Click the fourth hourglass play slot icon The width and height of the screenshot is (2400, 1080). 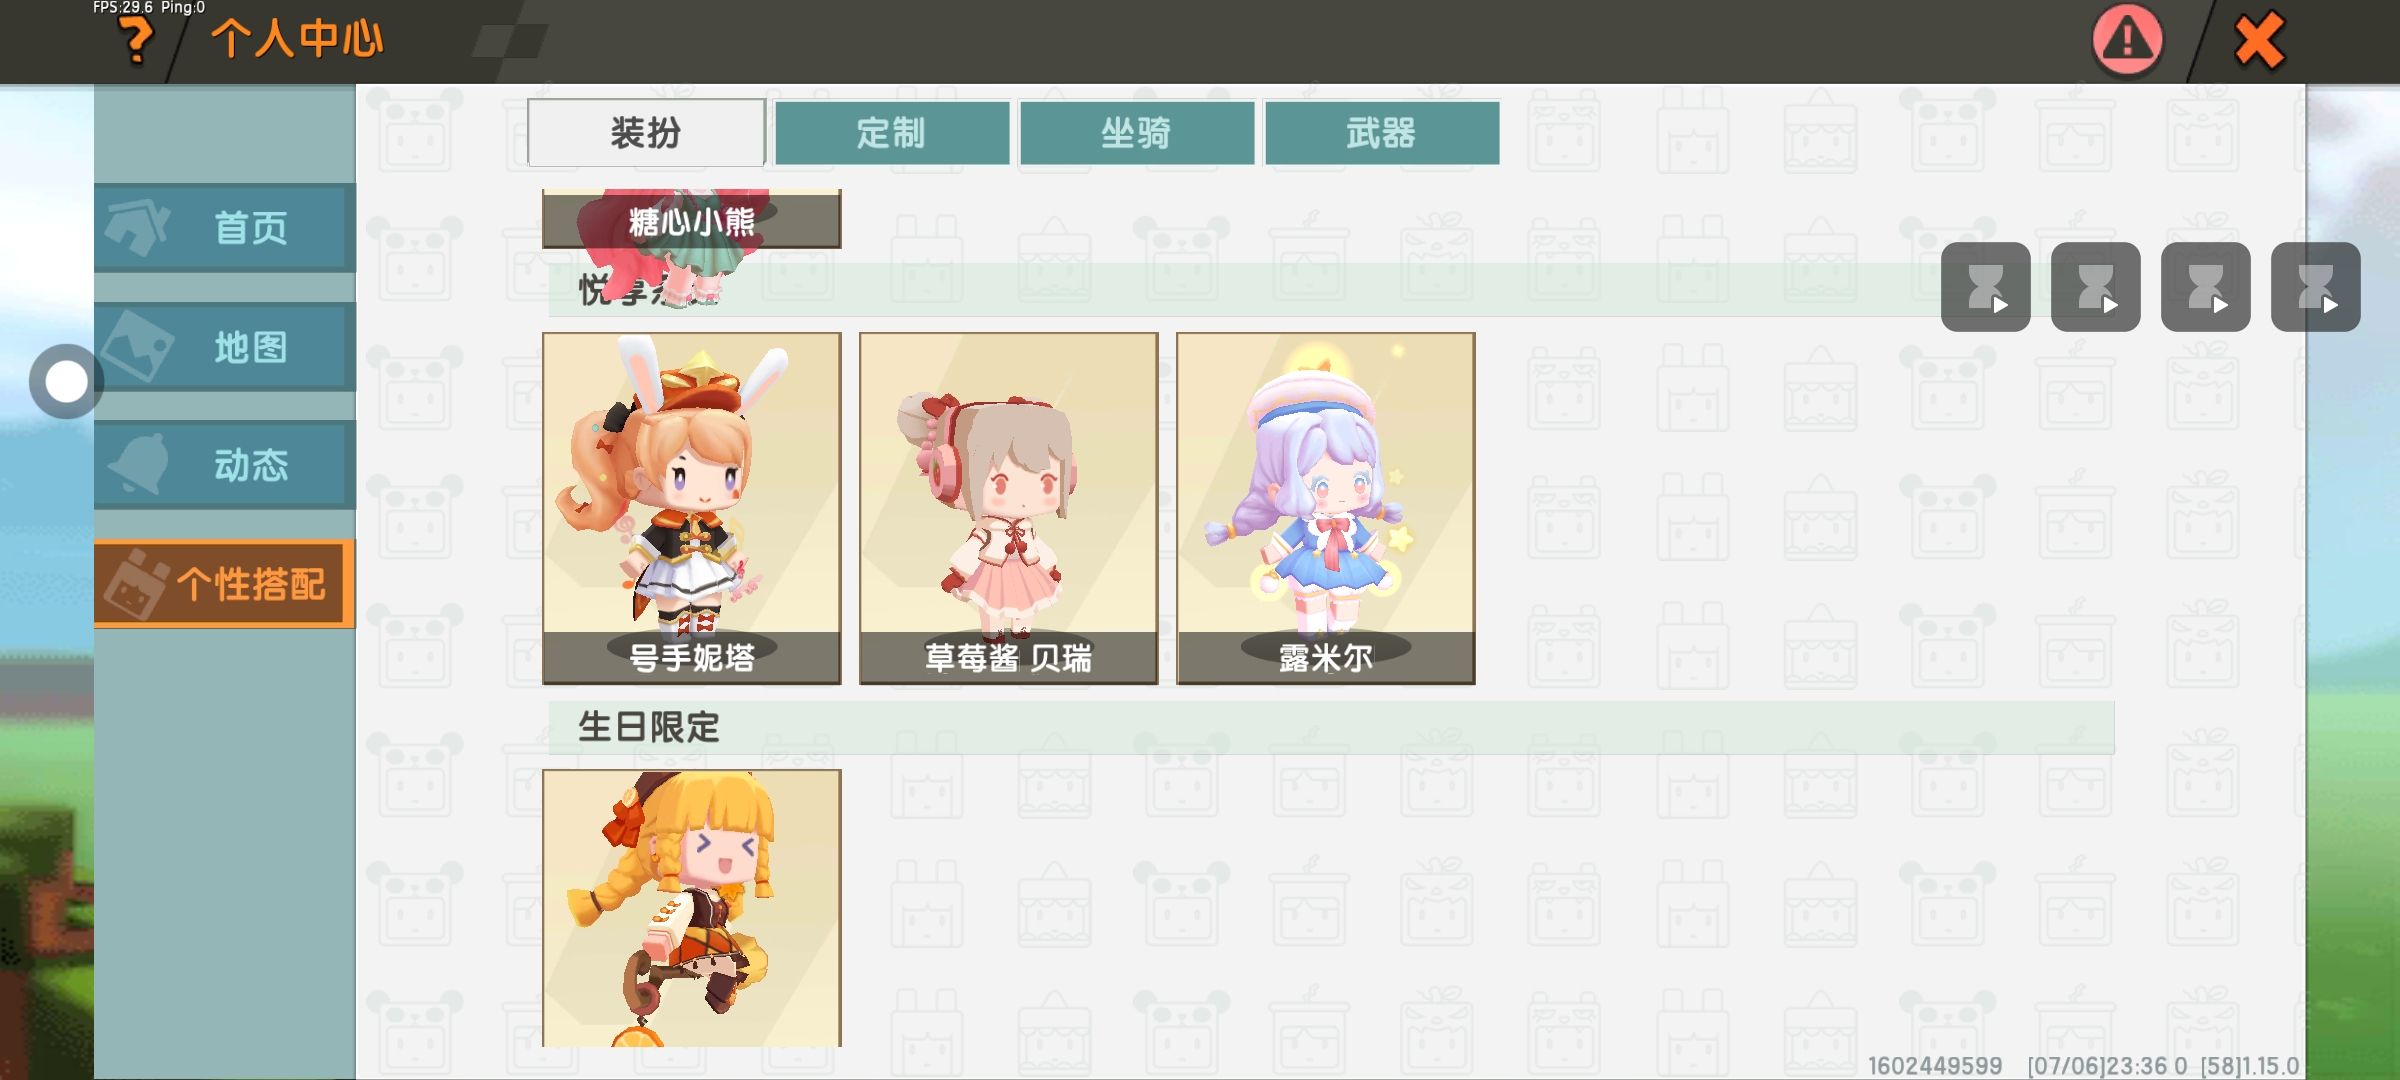(x=2316, y=287)
